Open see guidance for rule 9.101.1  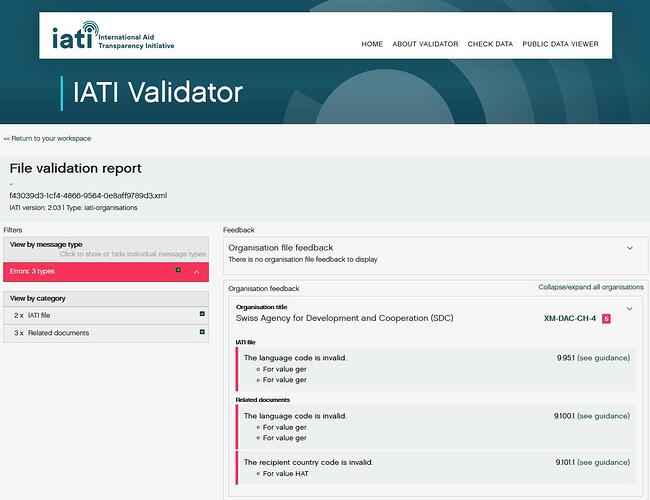click(x=603, y=462)
